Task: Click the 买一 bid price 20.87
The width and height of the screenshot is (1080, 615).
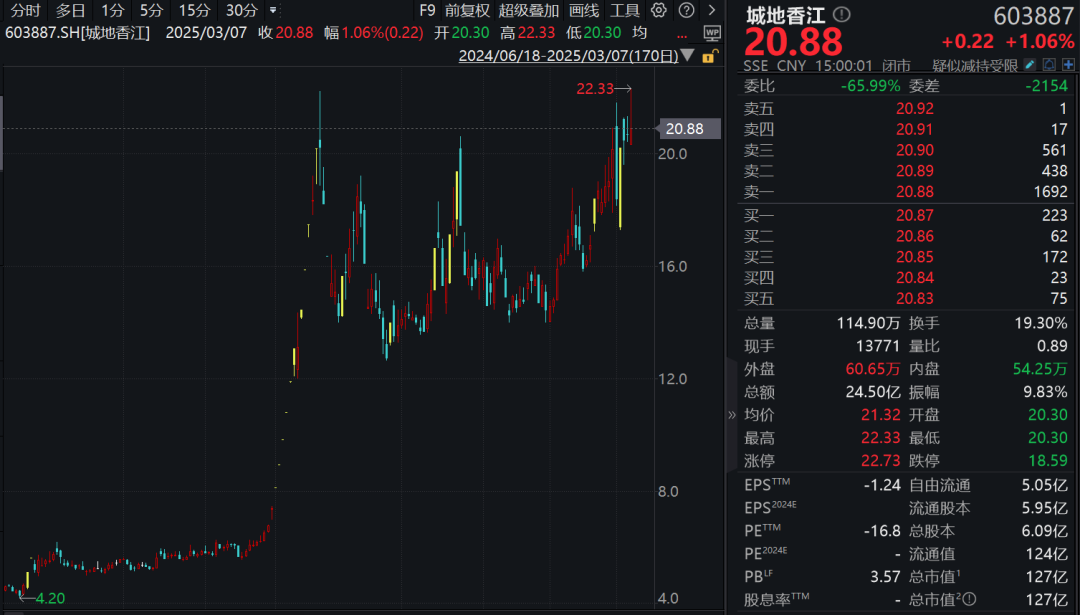Action: [x=915, y=216]
